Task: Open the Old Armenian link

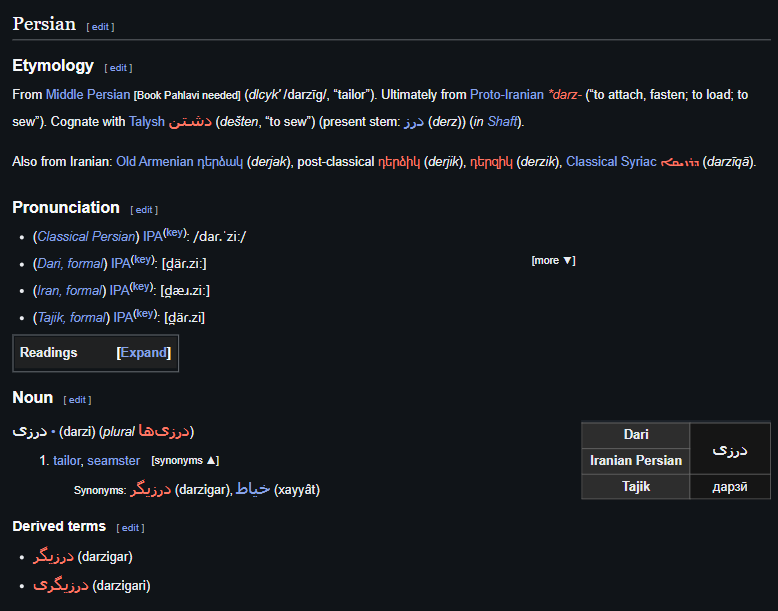Action: (x=154, y=162)
